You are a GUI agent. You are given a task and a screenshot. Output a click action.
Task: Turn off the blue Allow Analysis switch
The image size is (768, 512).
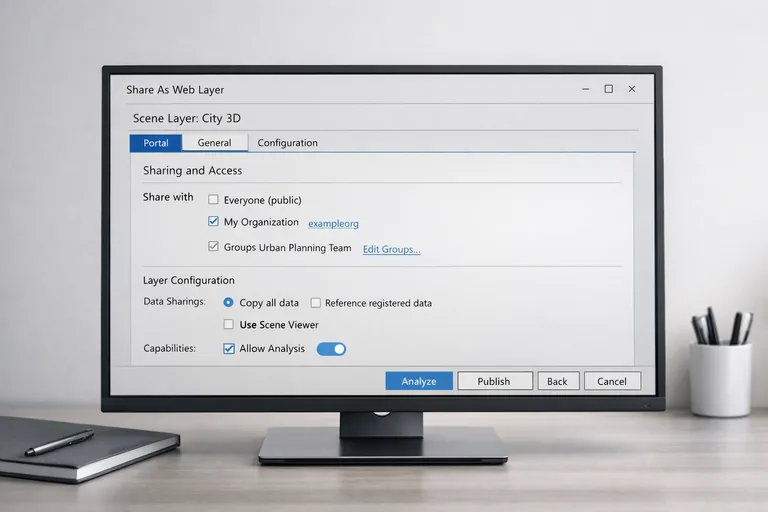pos(331,349)
